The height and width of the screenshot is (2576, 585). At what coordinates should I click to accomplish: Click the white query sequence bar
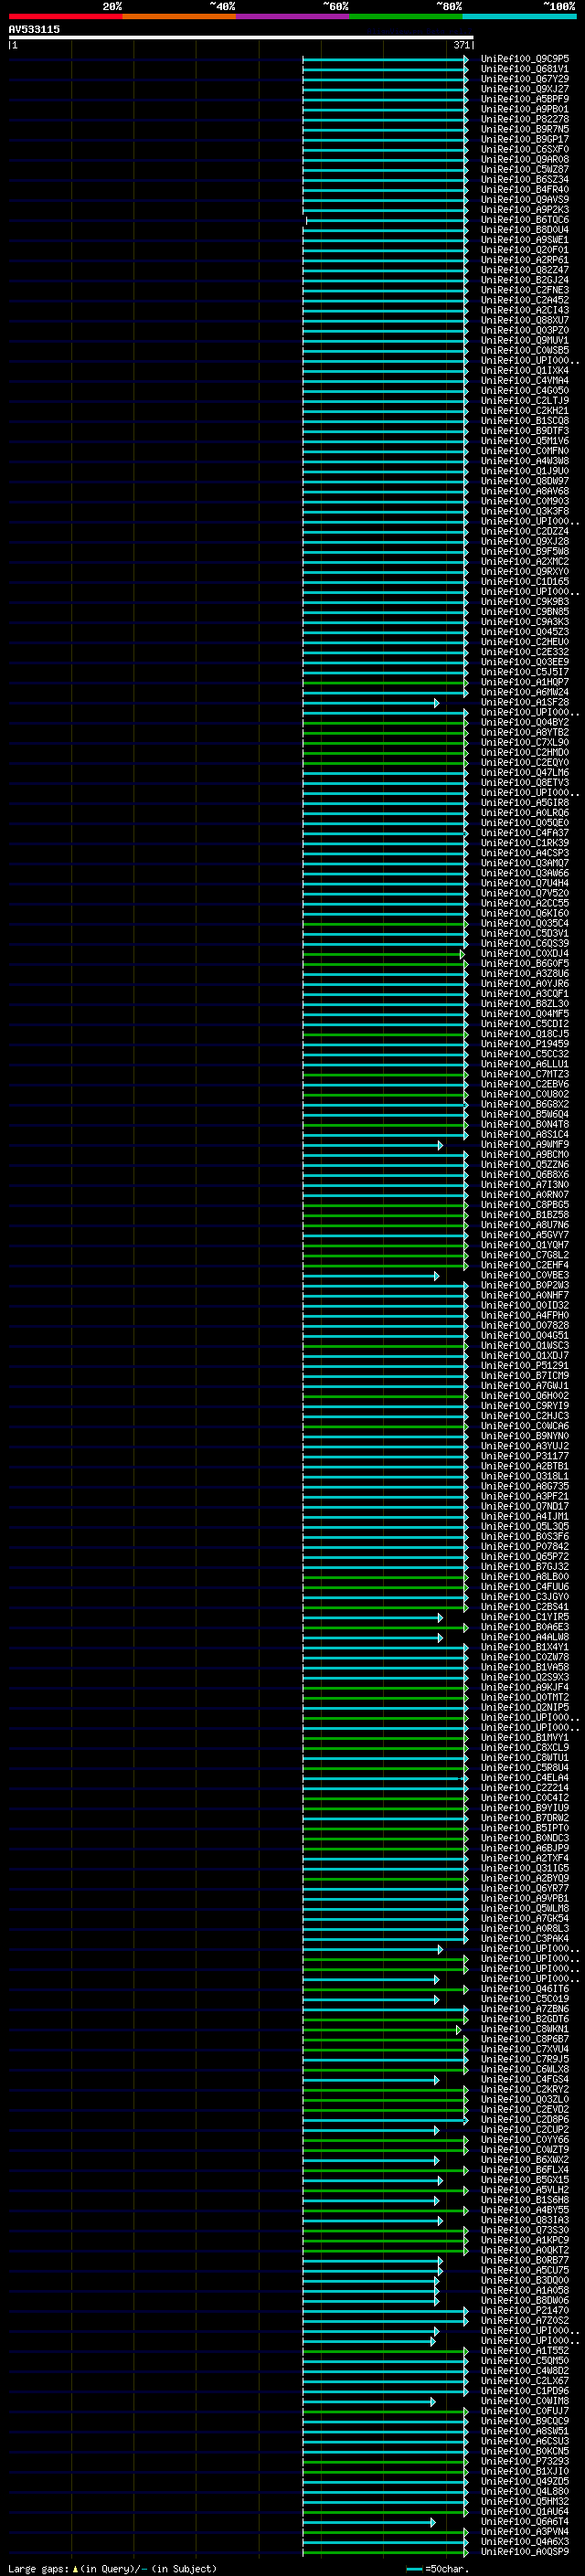pos(241,38)
